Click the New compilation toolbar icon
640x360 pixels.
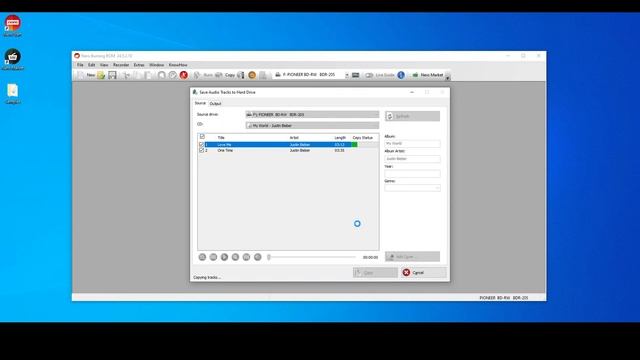(86, 75)
